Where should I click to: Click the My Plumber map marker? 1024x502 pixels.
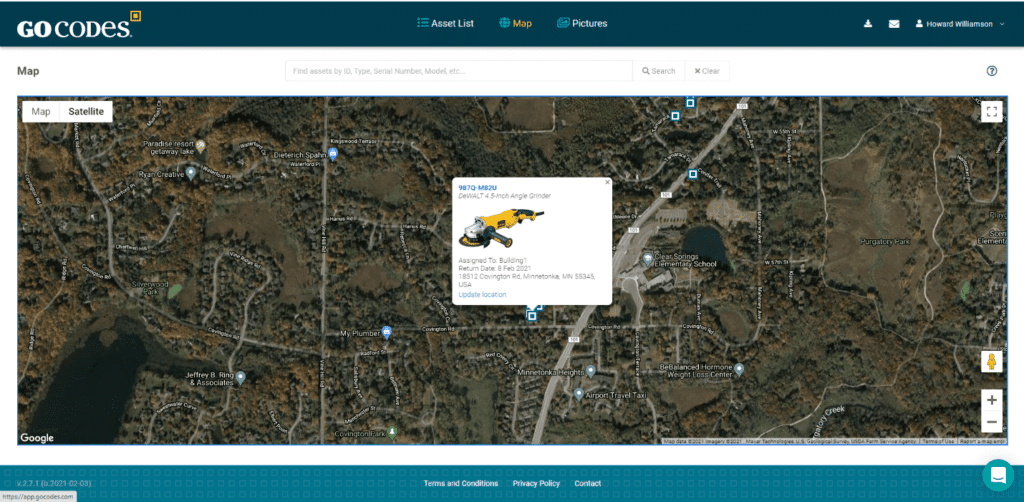point(387,332)
